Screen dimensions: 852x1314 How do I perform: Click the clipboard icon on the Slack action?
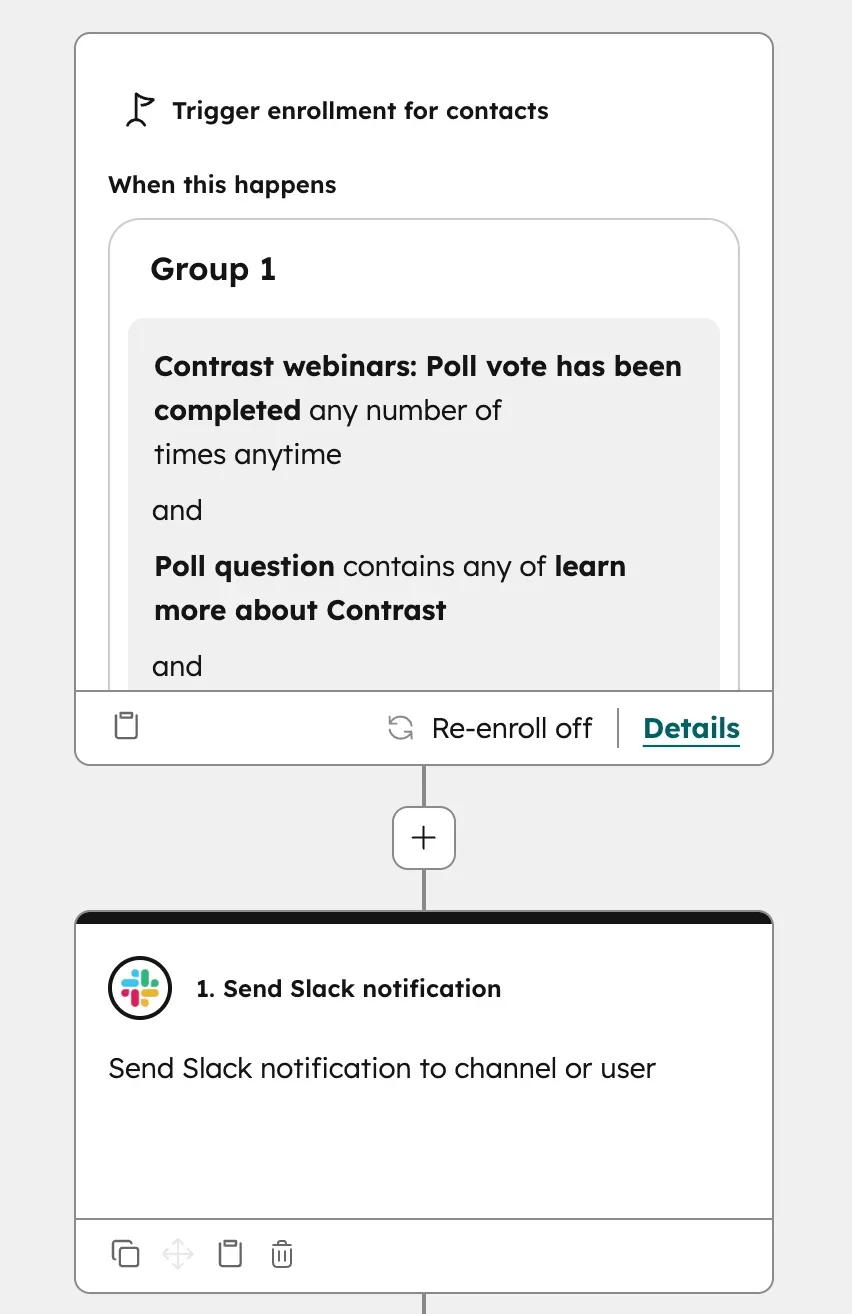click(x=229, y=1253)
